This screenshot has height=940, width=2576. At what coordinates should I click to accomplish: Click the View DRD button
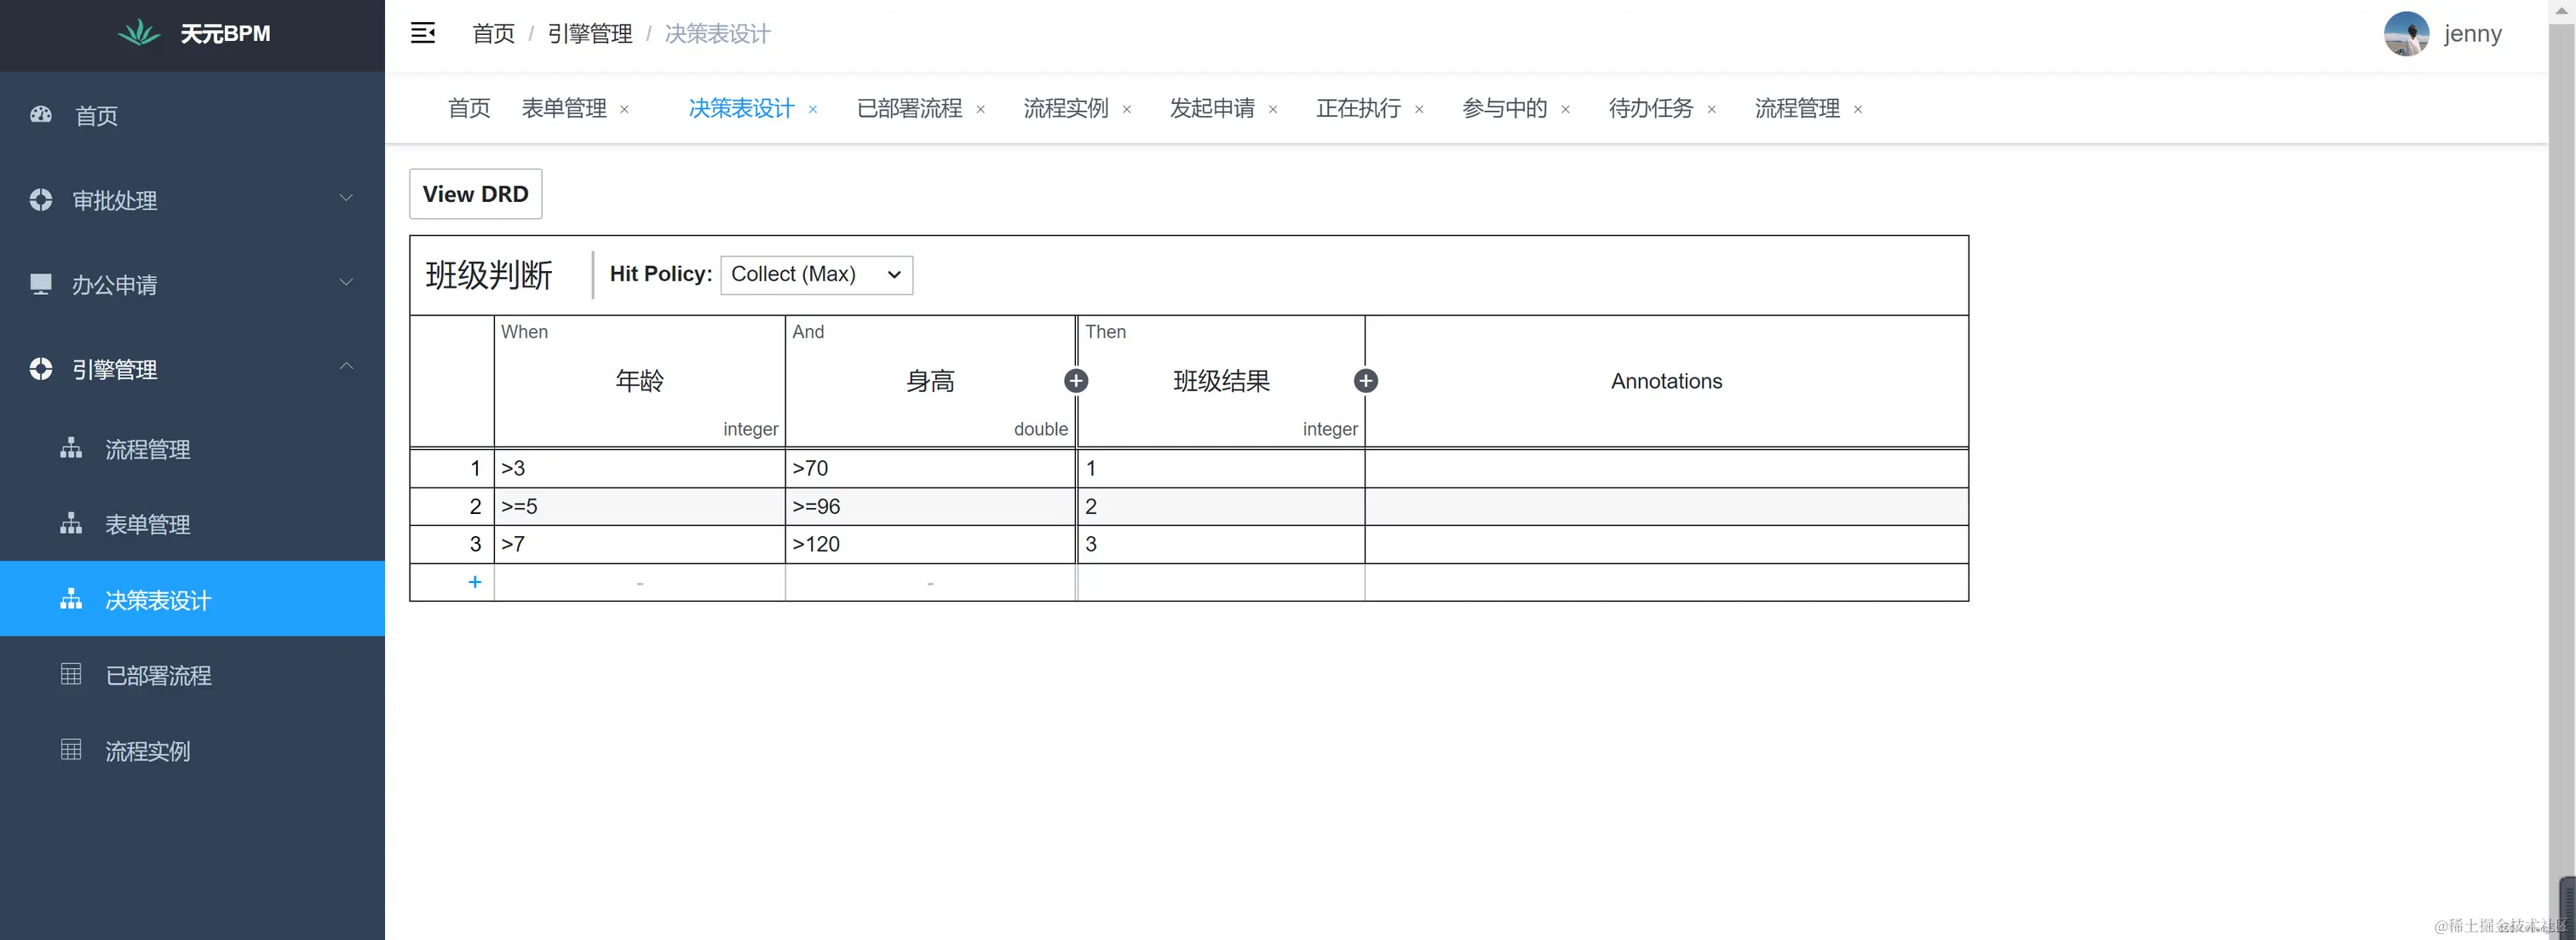[x=475, y=194]
